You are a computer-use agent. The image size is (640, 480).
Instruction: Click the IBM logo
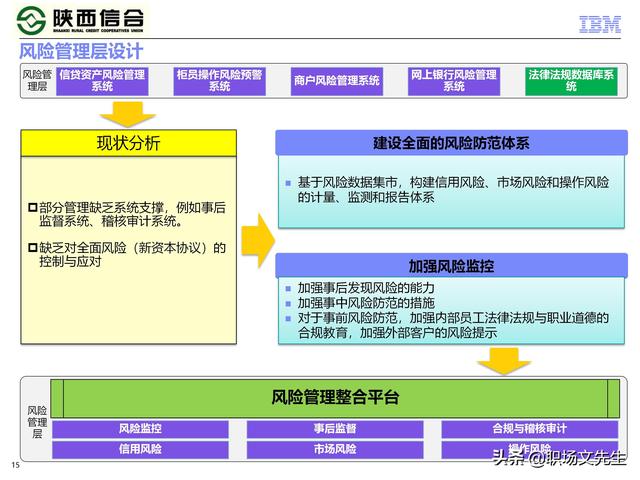point(600,24)
